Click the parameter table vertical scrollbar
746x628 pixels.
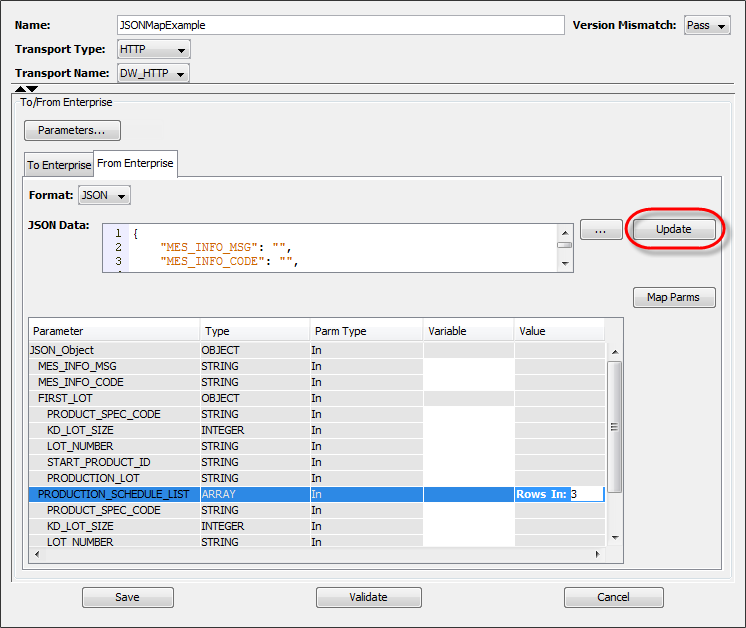click(615, 425)
